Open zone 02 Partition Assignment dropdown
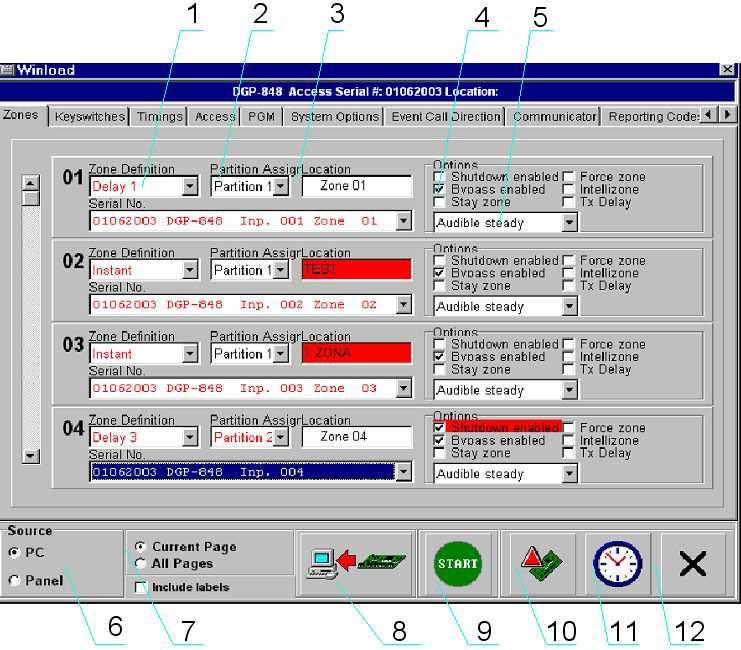This screenshot has width=741, height=650. 280,270
